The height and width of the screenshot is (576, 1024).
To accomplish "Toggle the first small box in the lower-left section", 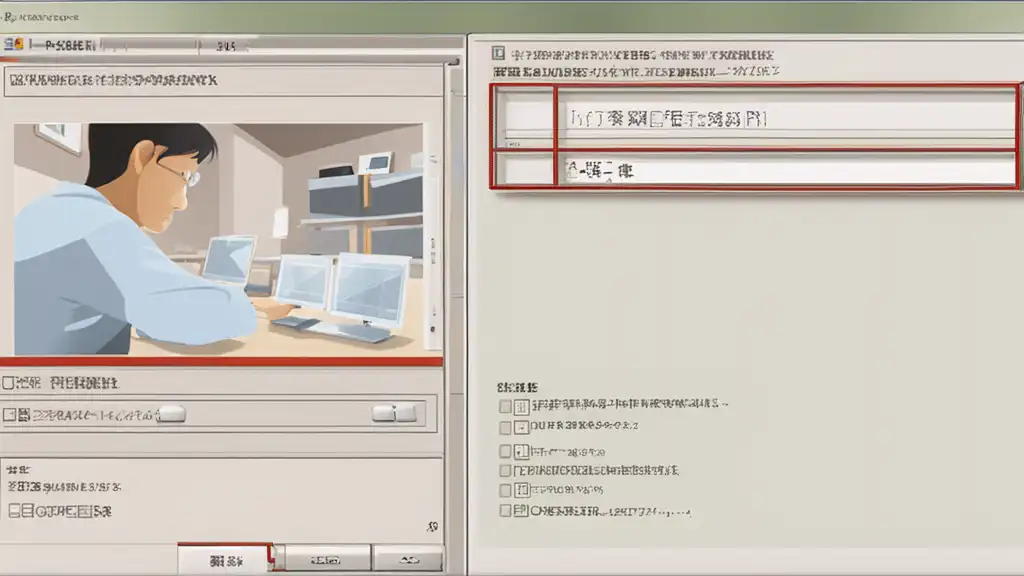I will [15, 511].
